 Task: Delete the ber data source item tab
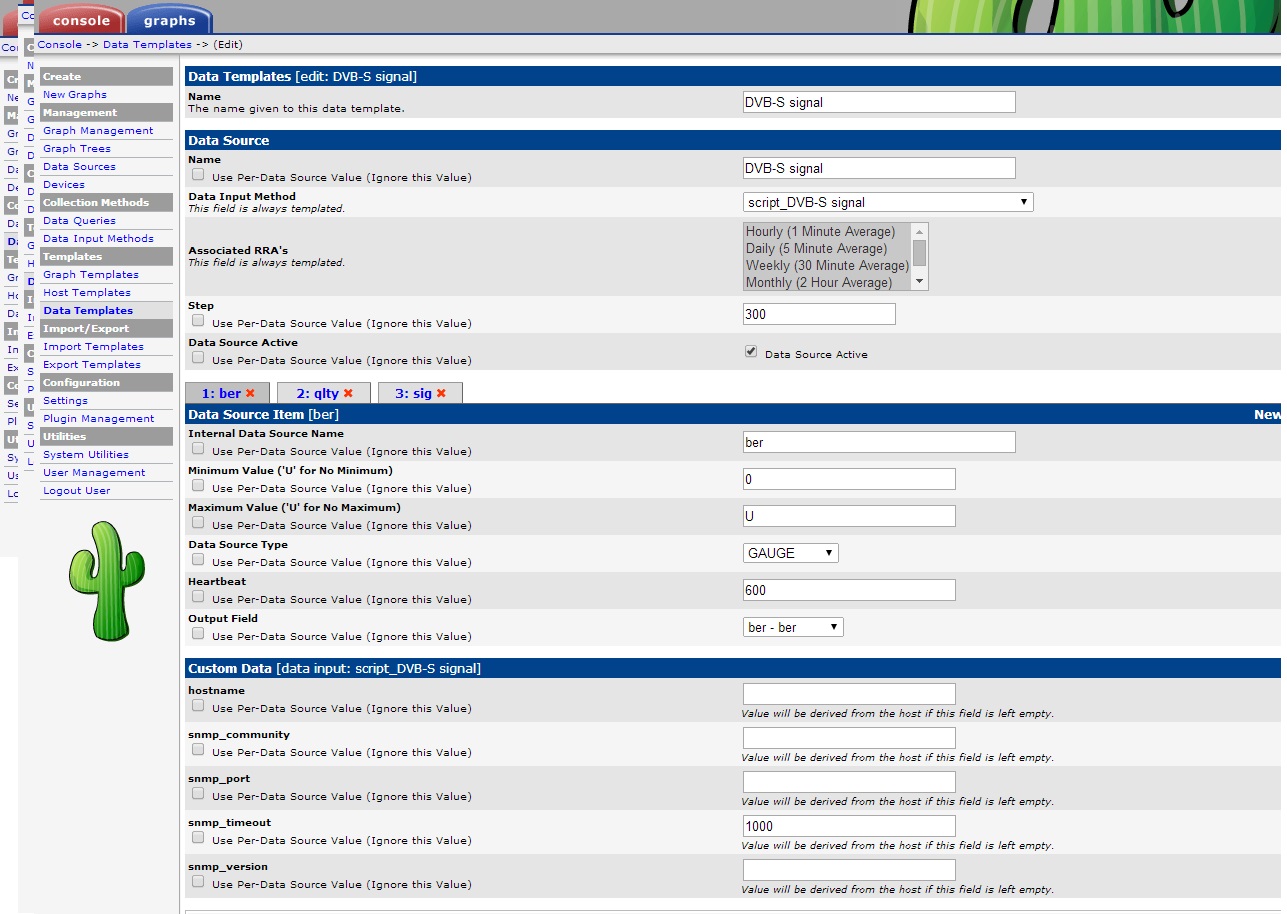coord(250,394)
